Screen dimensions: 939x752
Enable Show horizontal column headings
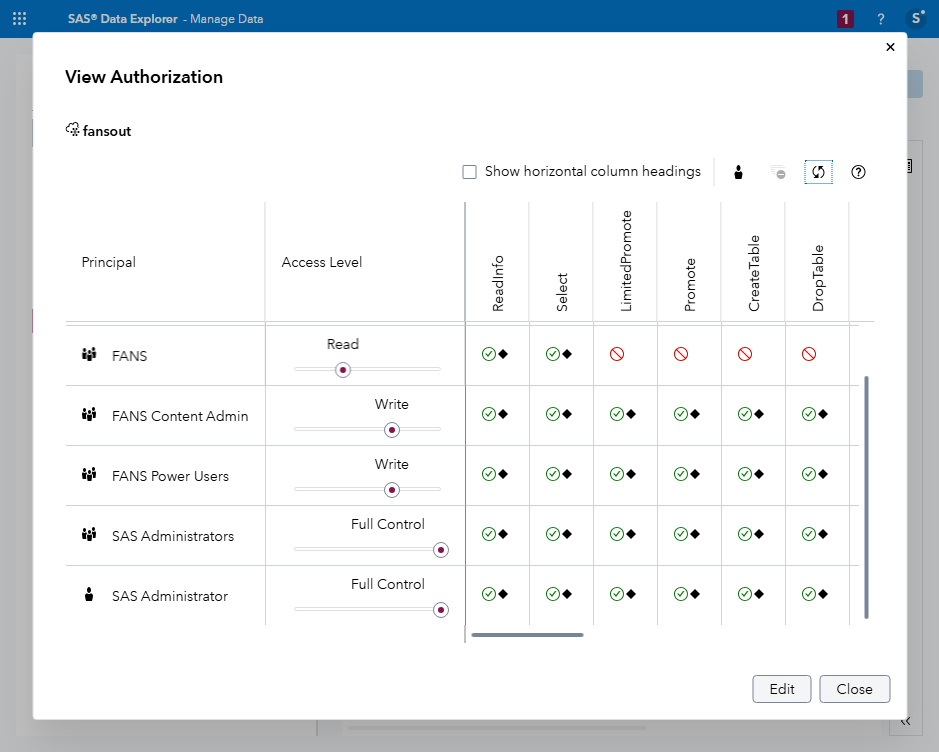point(470,171)
